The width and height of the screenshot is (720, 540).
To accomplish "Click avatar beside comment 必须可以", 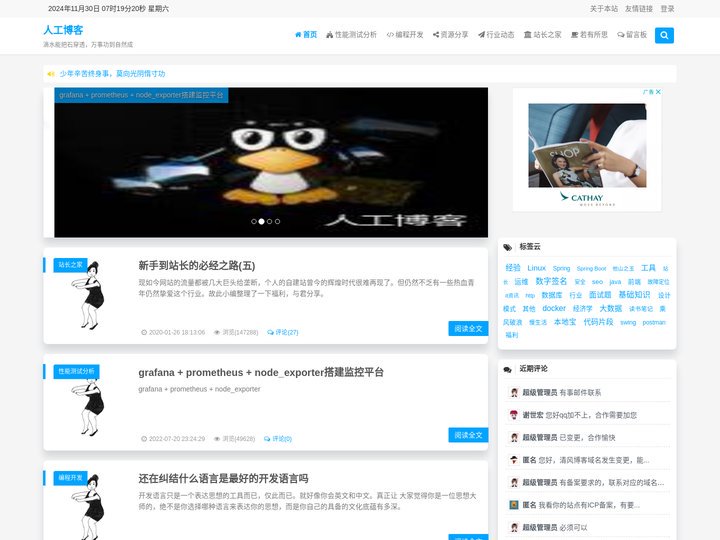I will click(514, 528).
